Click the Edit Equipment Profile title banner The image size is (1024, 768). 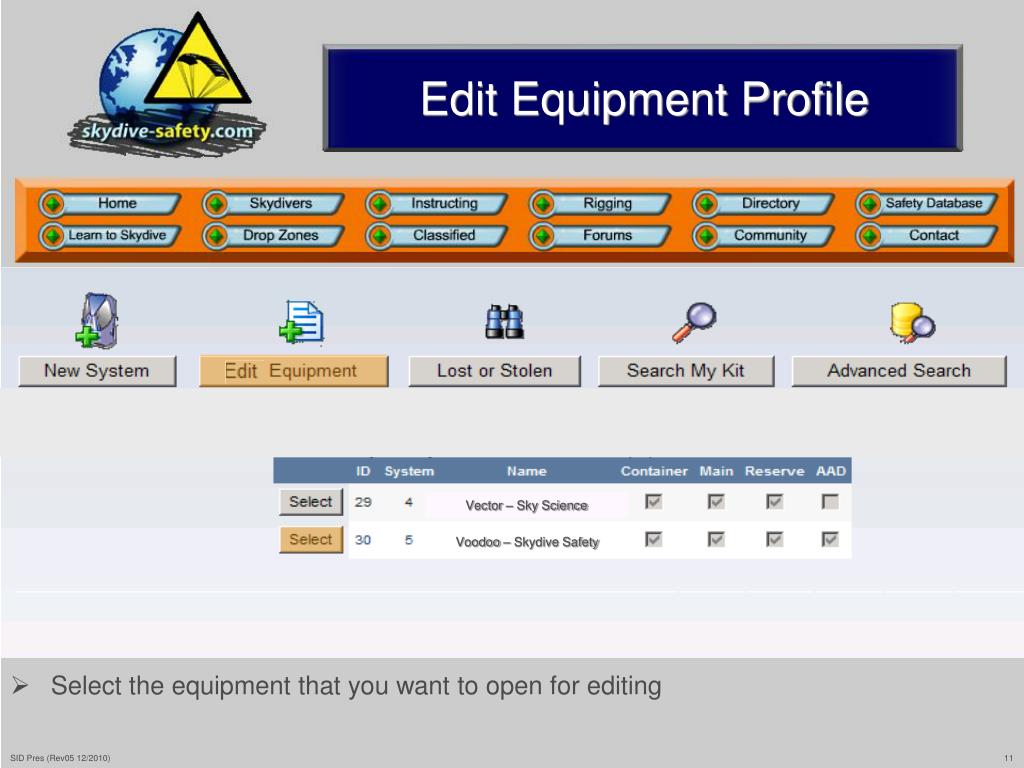click(x=643, y=99)
